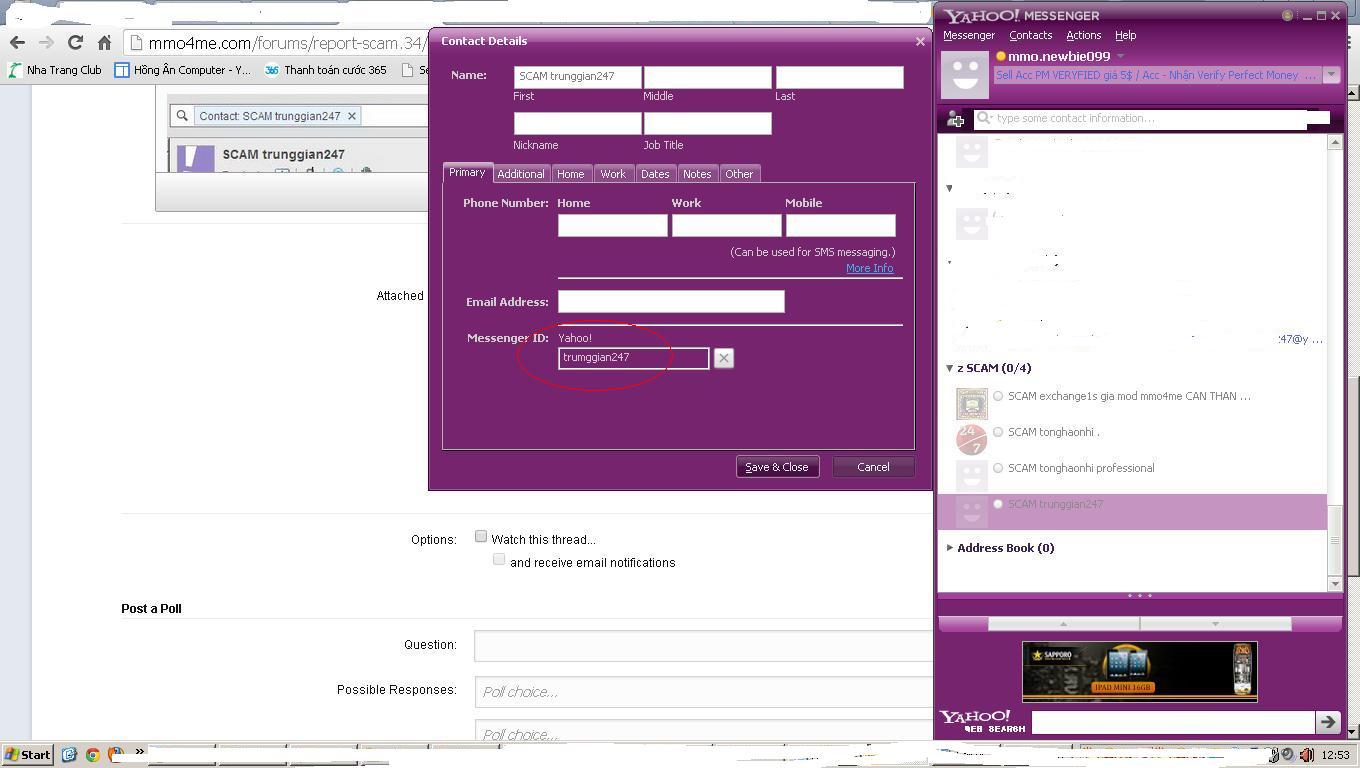Open the Help menu in Yahoo Messenger
Viewport: 1360px width, 768px height.
tap(1125, 35)
